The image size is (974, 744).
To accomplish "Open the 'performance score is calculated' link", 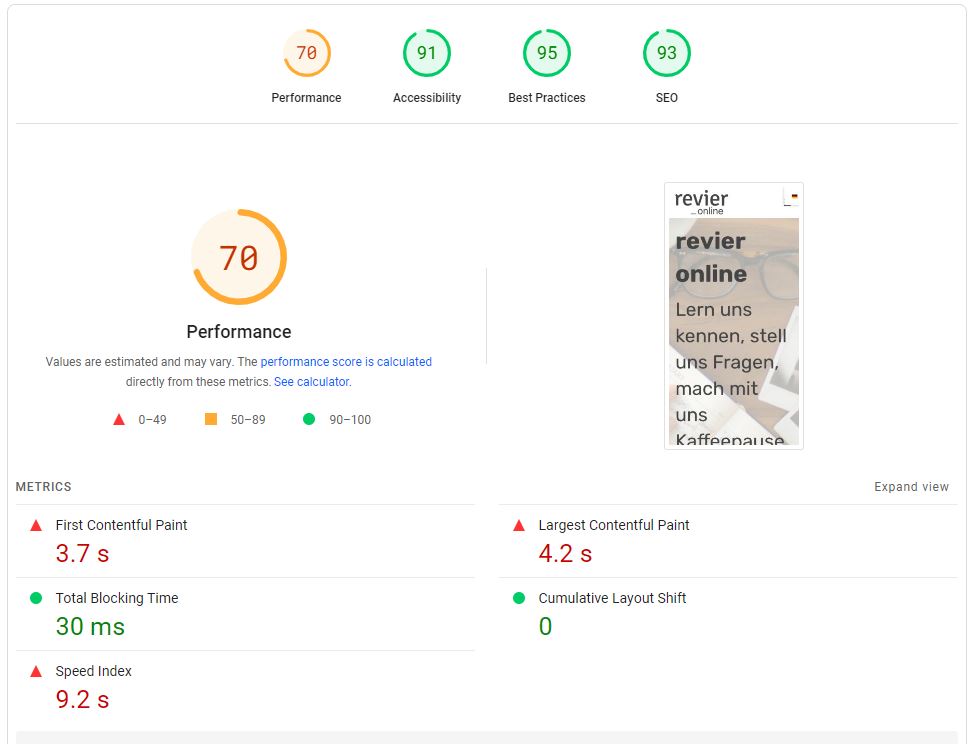I will click(346, 361).
